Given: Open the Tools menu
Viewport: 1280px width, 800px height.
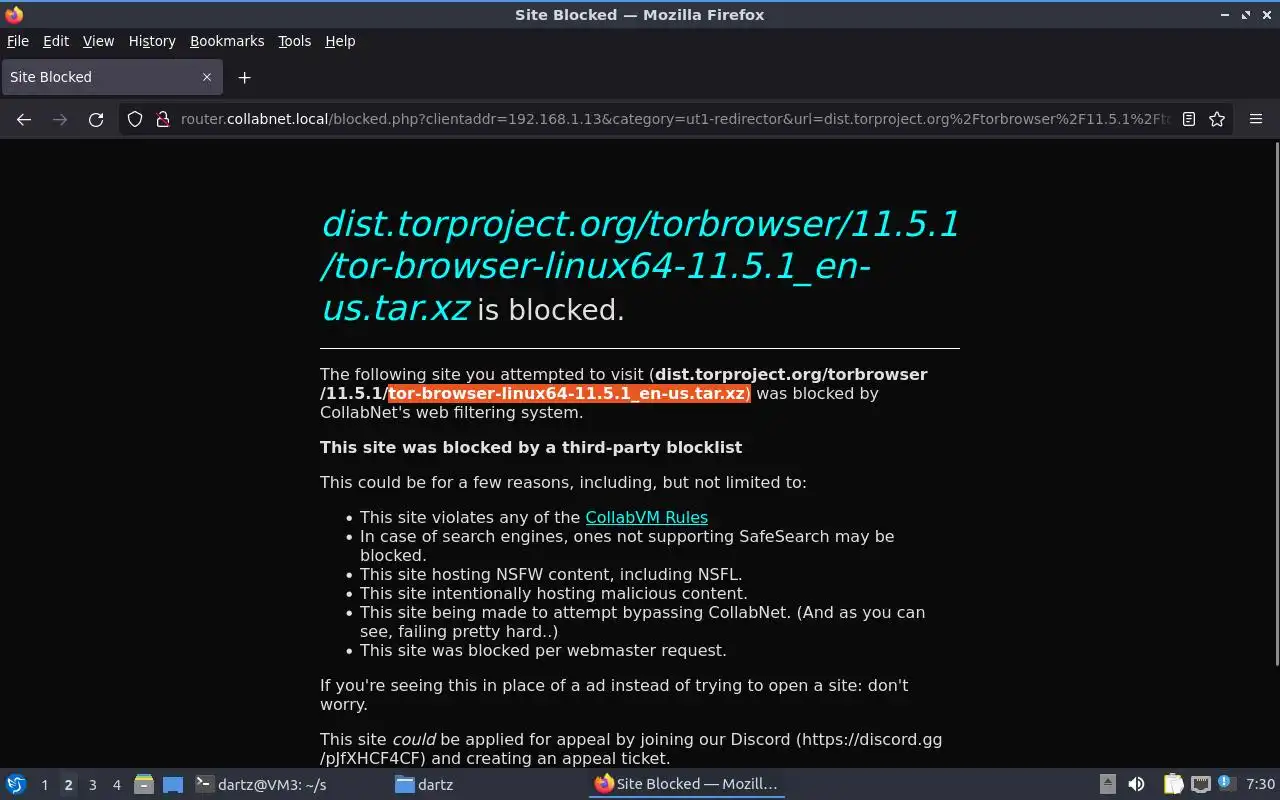Looking at the screenshot, I should 294,41.
